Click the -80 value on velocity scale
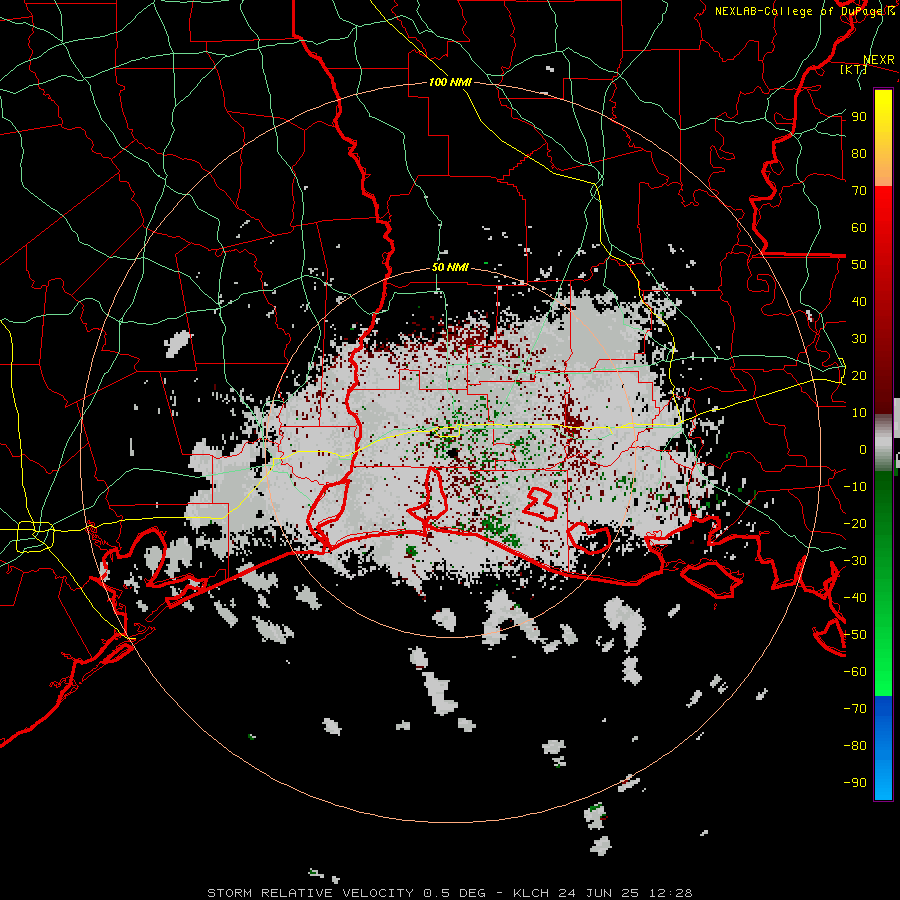This screenshot has height=900, width=900. point(855,746)
